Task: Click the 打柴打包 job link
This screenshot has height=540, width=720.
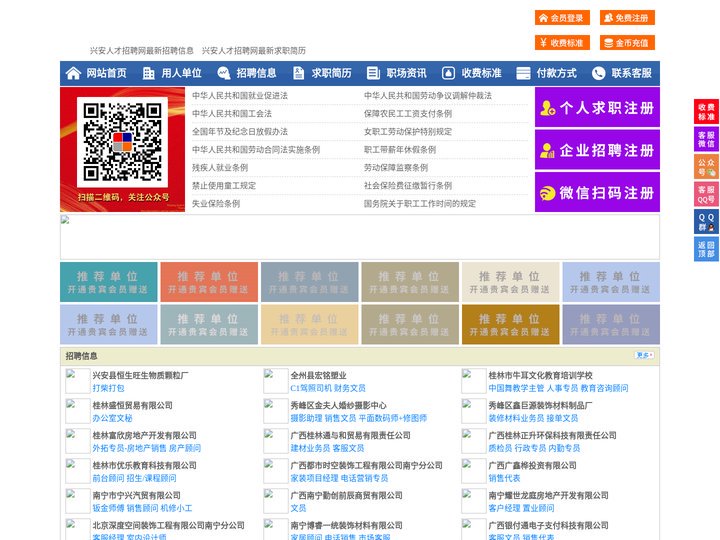Action: tap(108, 388)
